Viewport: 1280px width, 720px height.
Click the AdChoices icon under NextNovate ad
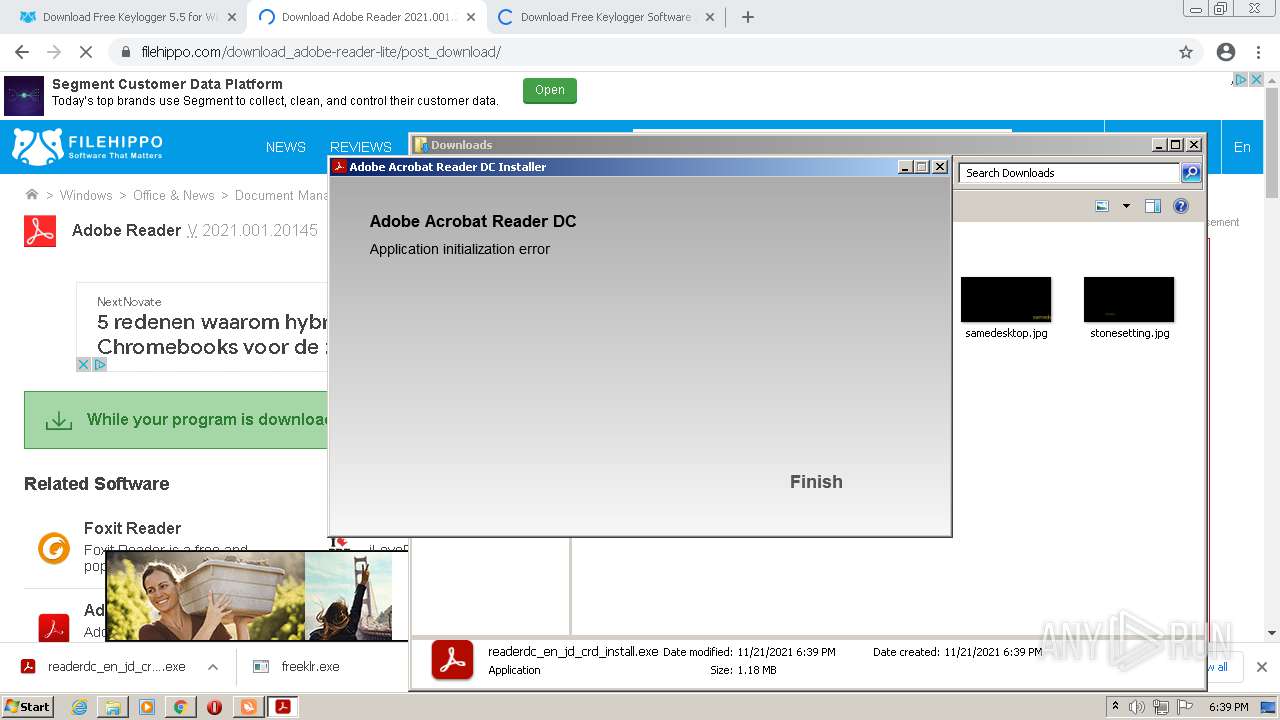[x=100, y=365]
